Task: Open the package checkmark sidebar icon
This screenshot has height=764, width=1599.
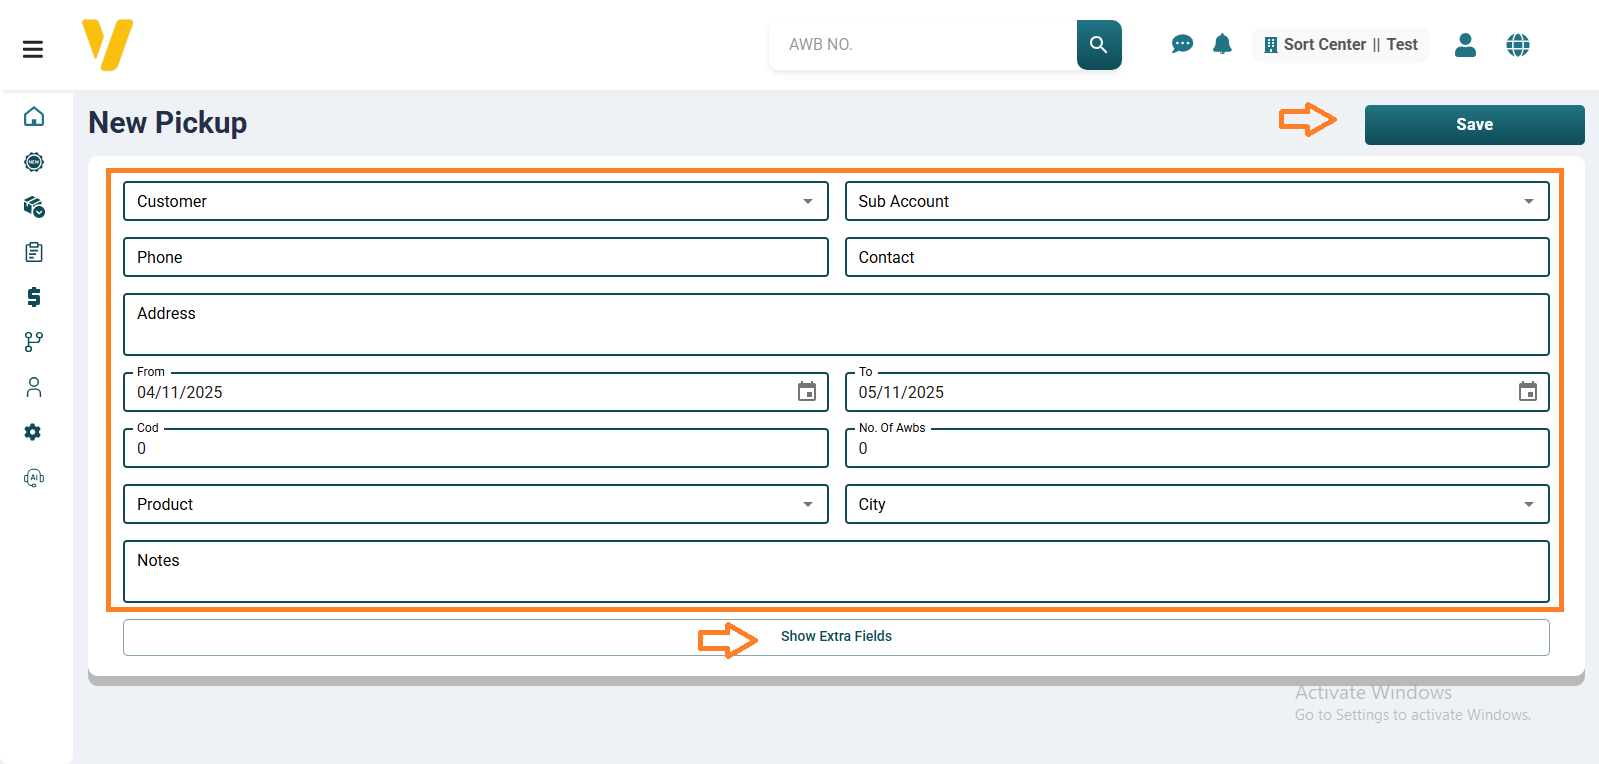Action: [x=34, y=207]
